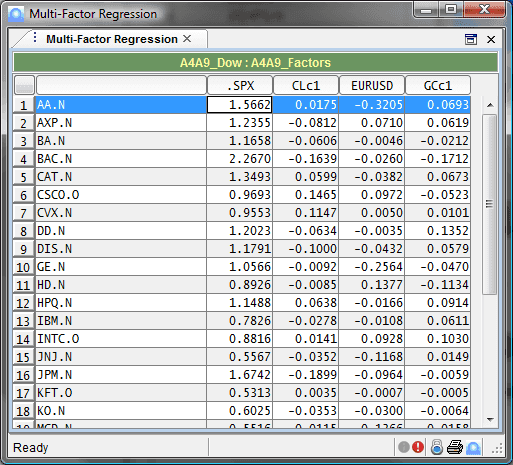Click the CLc1 column header

click(x=306, y=85)
